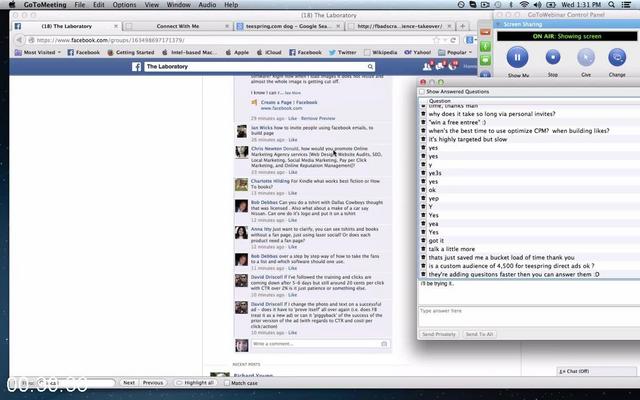Click the Facebook search magnifier icon

(370, 67)
